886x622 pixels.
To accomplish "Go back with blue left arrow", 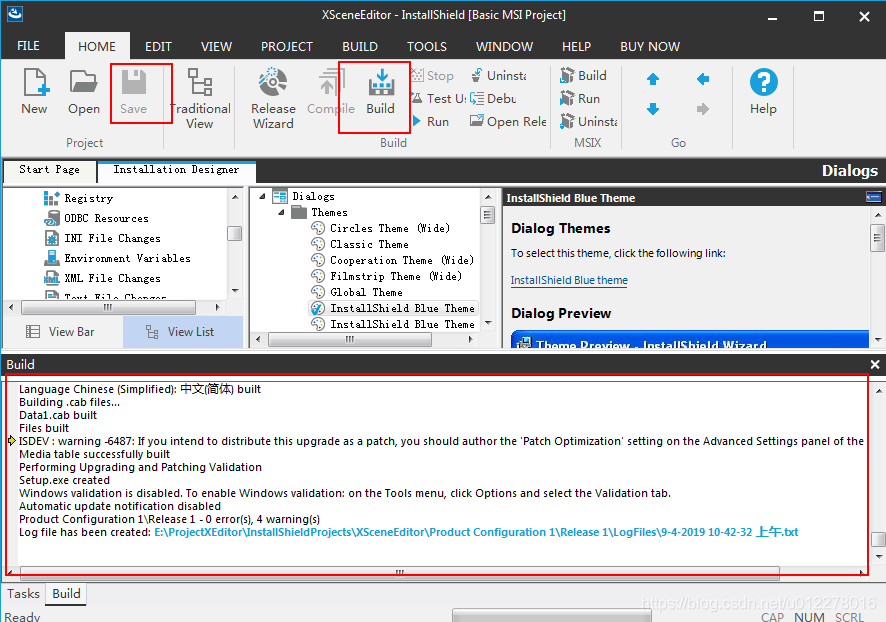I will point(702,79).
